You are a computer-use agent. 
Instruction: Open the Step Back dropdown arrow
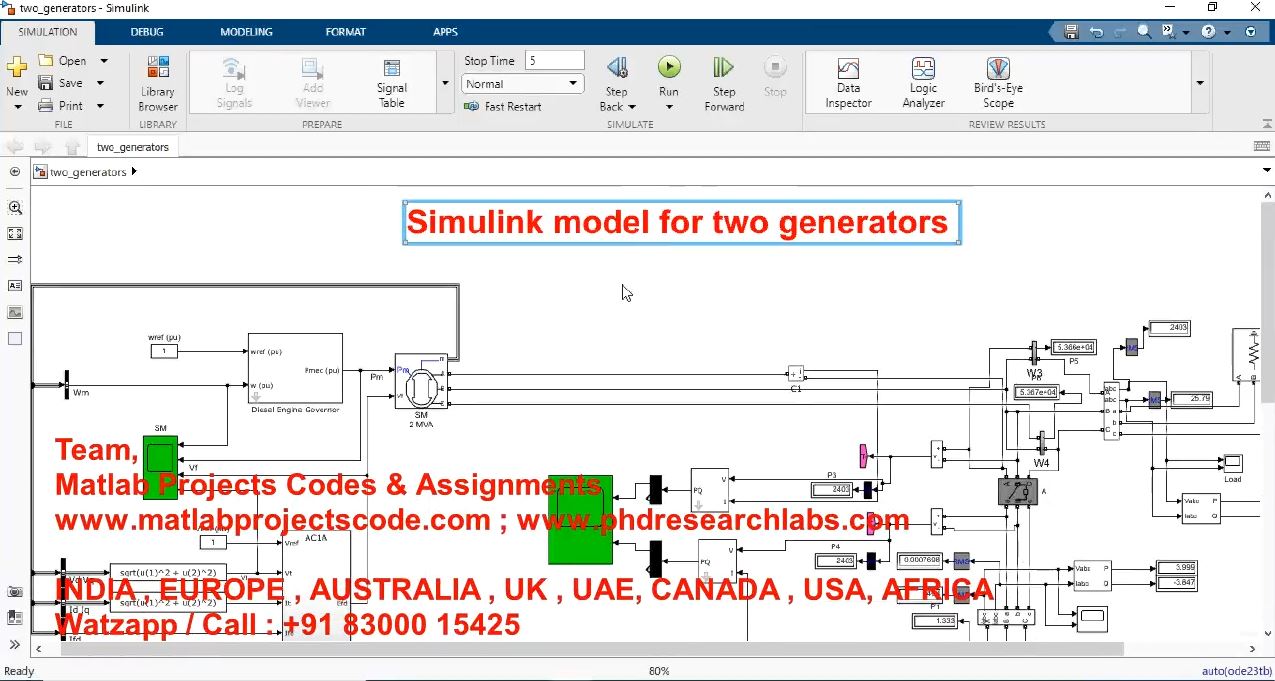[632, 107]
